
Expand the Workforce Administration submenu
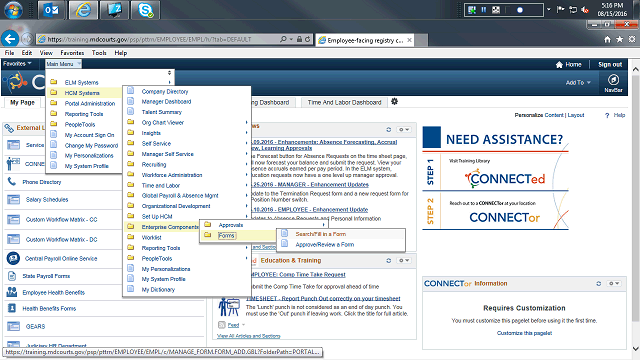tap(247, 175)
